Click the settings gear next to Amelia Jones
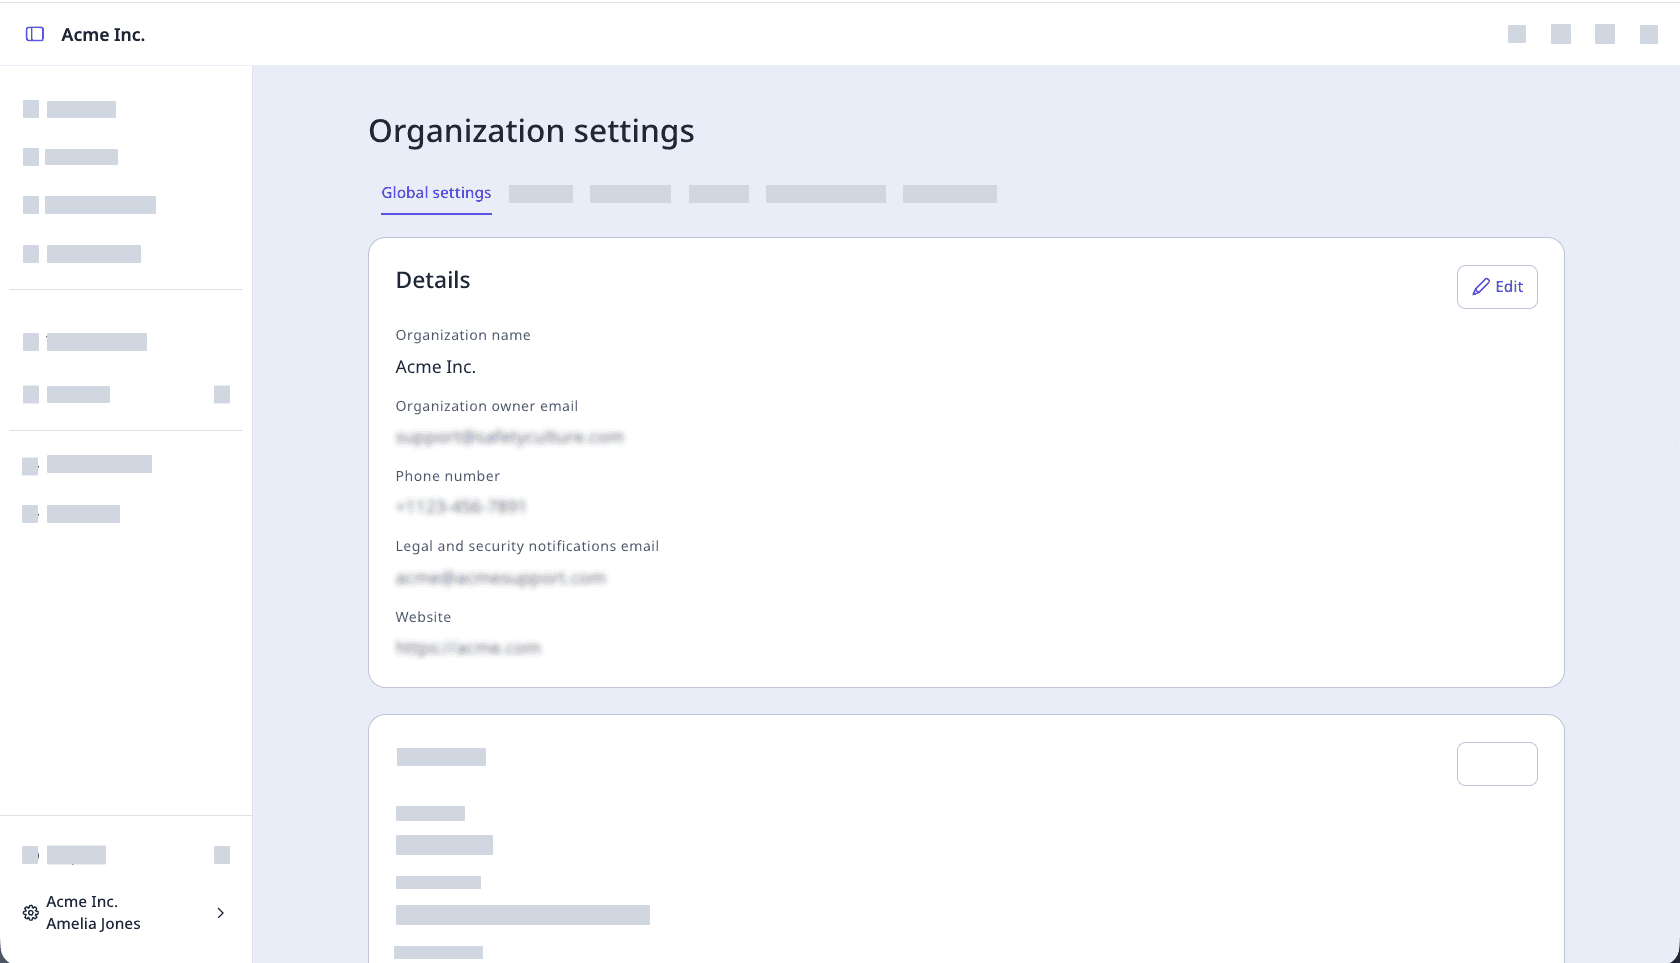1680x963 pixels. point(30,912)
